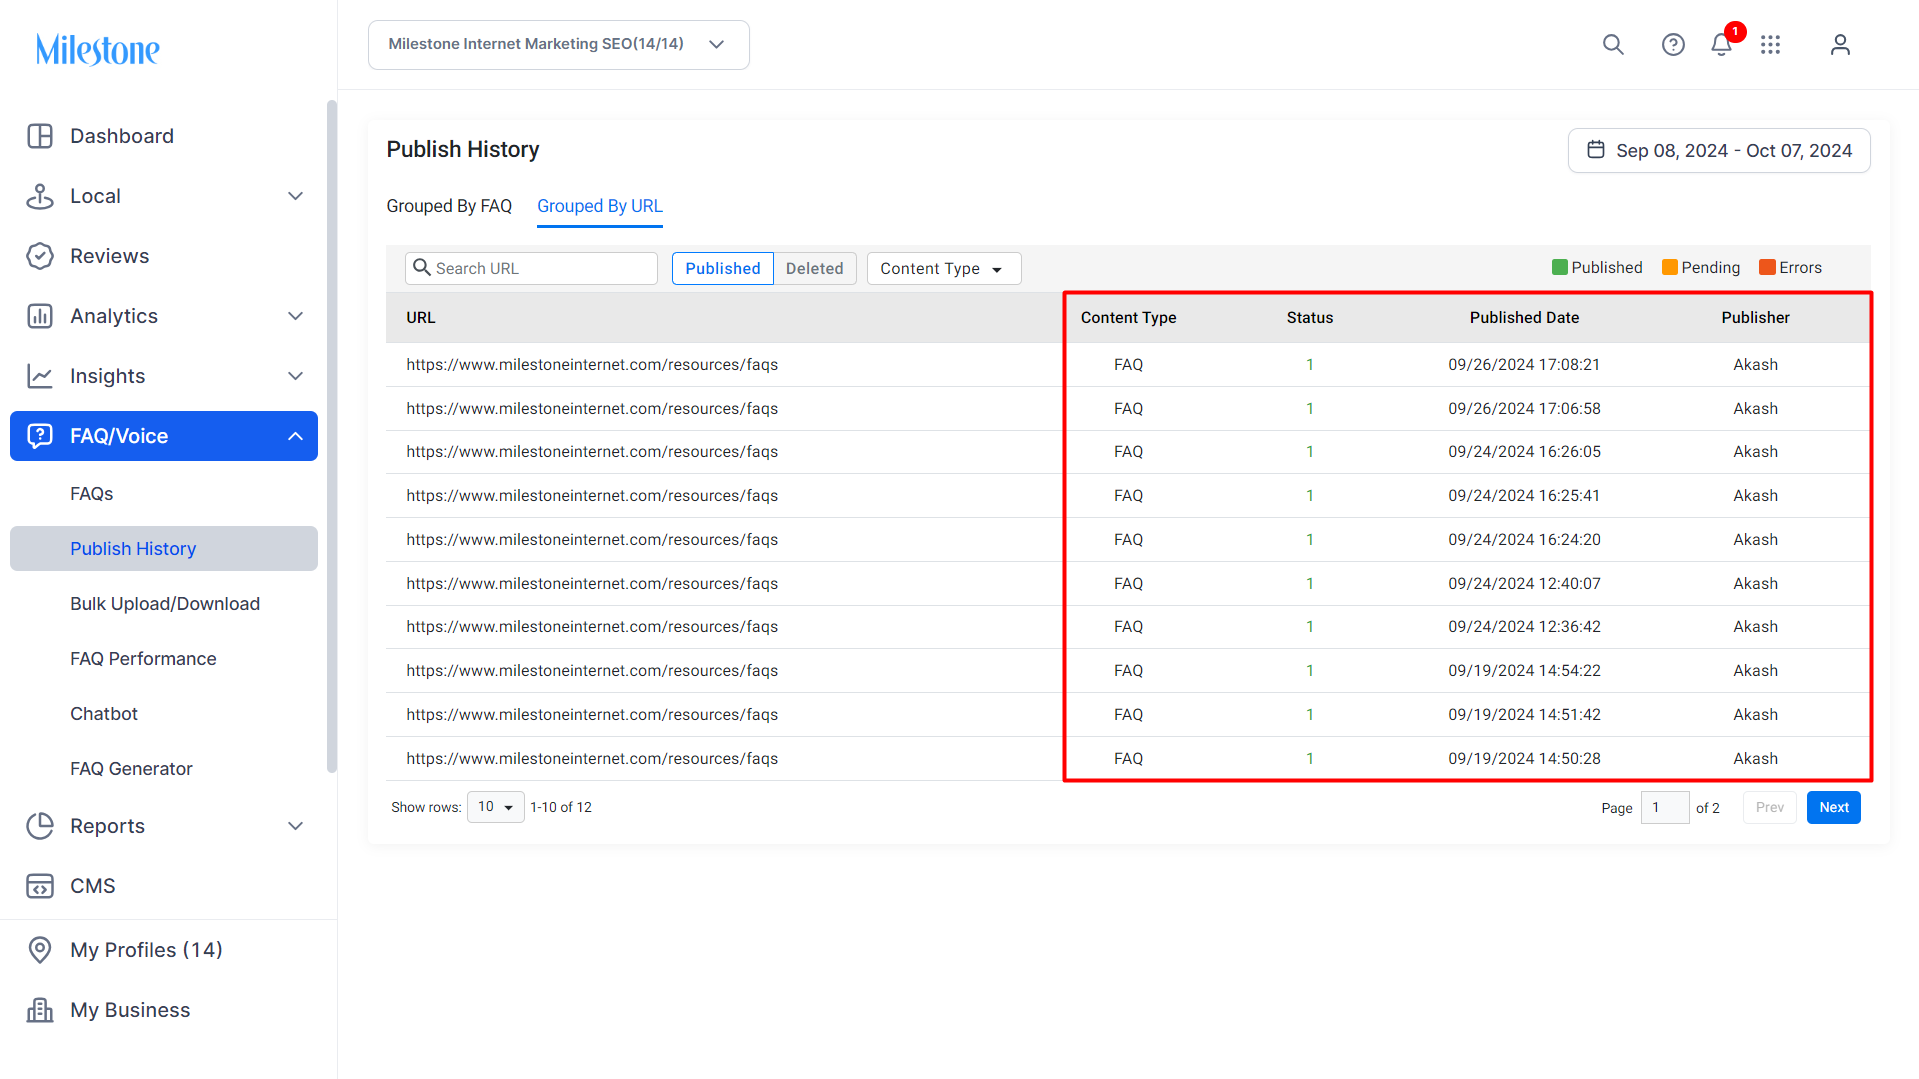The image size is (1919, 1079).
Task: Click FAQ type in the 12:40:07 row
Action: pyautogui.click(x=1128, y=584)
